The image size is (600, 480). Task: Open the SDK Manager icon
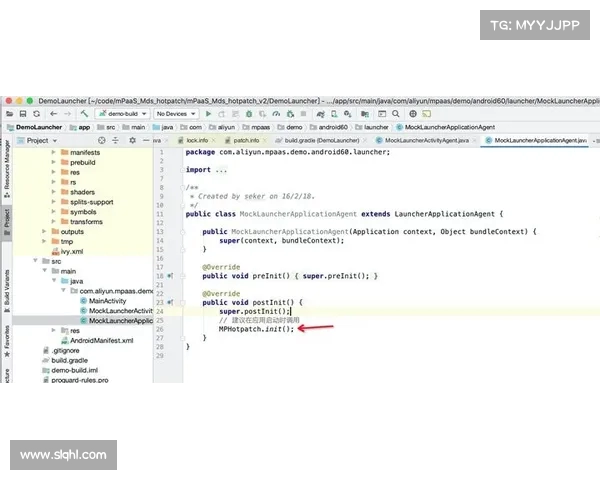click(x=347, y=114)
